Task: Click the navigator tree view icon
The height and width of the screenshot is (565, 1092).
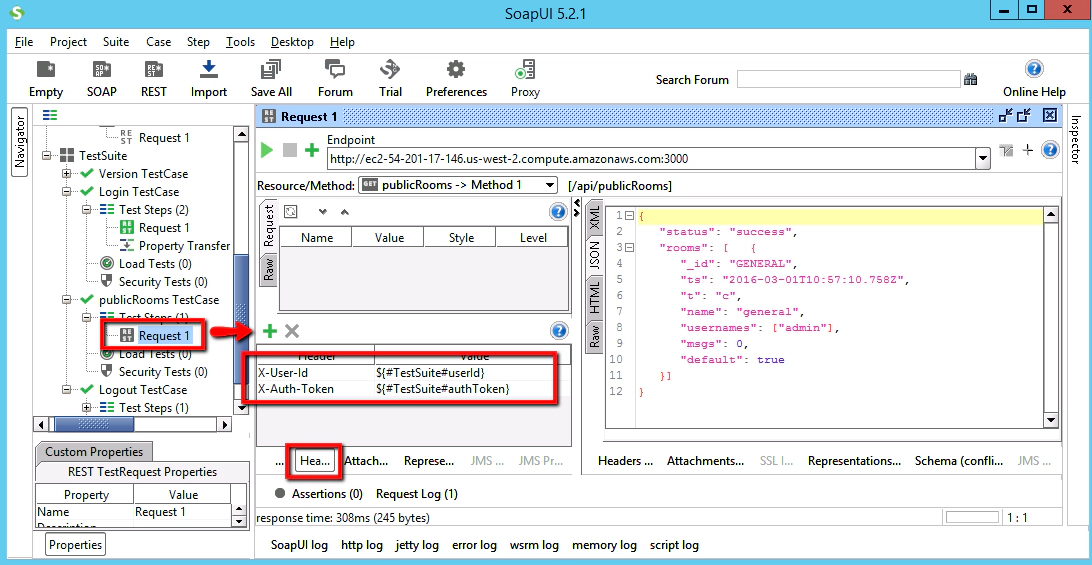Action: click(50, 116)
